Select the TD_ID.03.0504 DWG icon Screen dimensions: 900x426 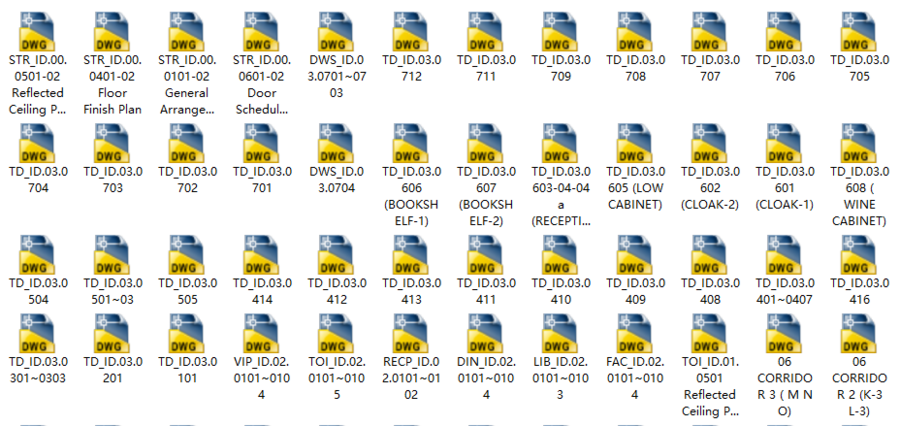click(x=37, y=255)
